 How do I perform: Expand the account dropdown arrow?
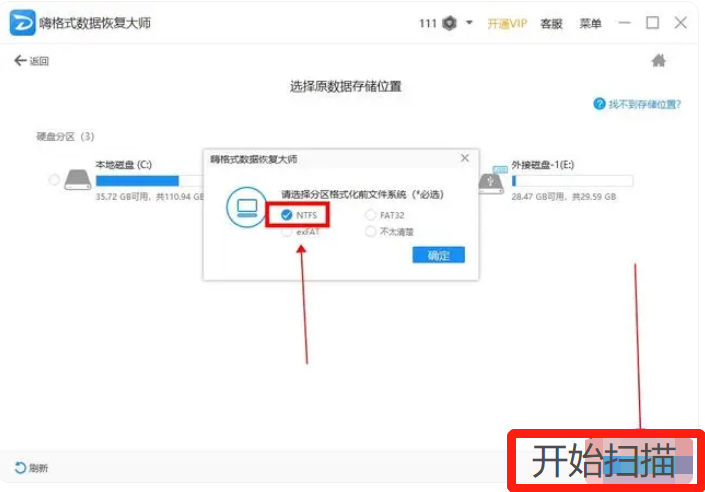click(x=470, y=23)
